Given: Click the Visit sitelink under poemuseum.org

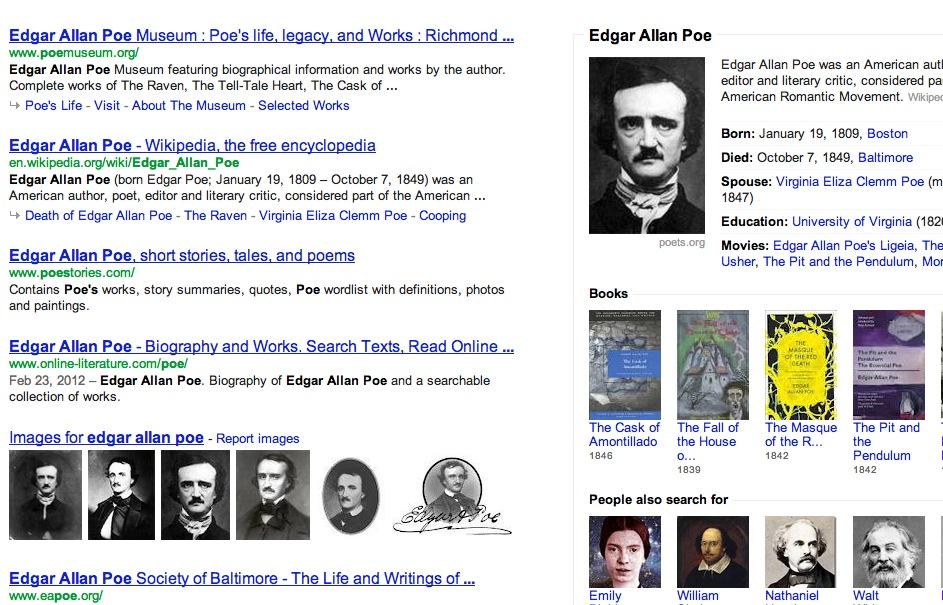Looking at the screenshot, I should pos(107,105).
